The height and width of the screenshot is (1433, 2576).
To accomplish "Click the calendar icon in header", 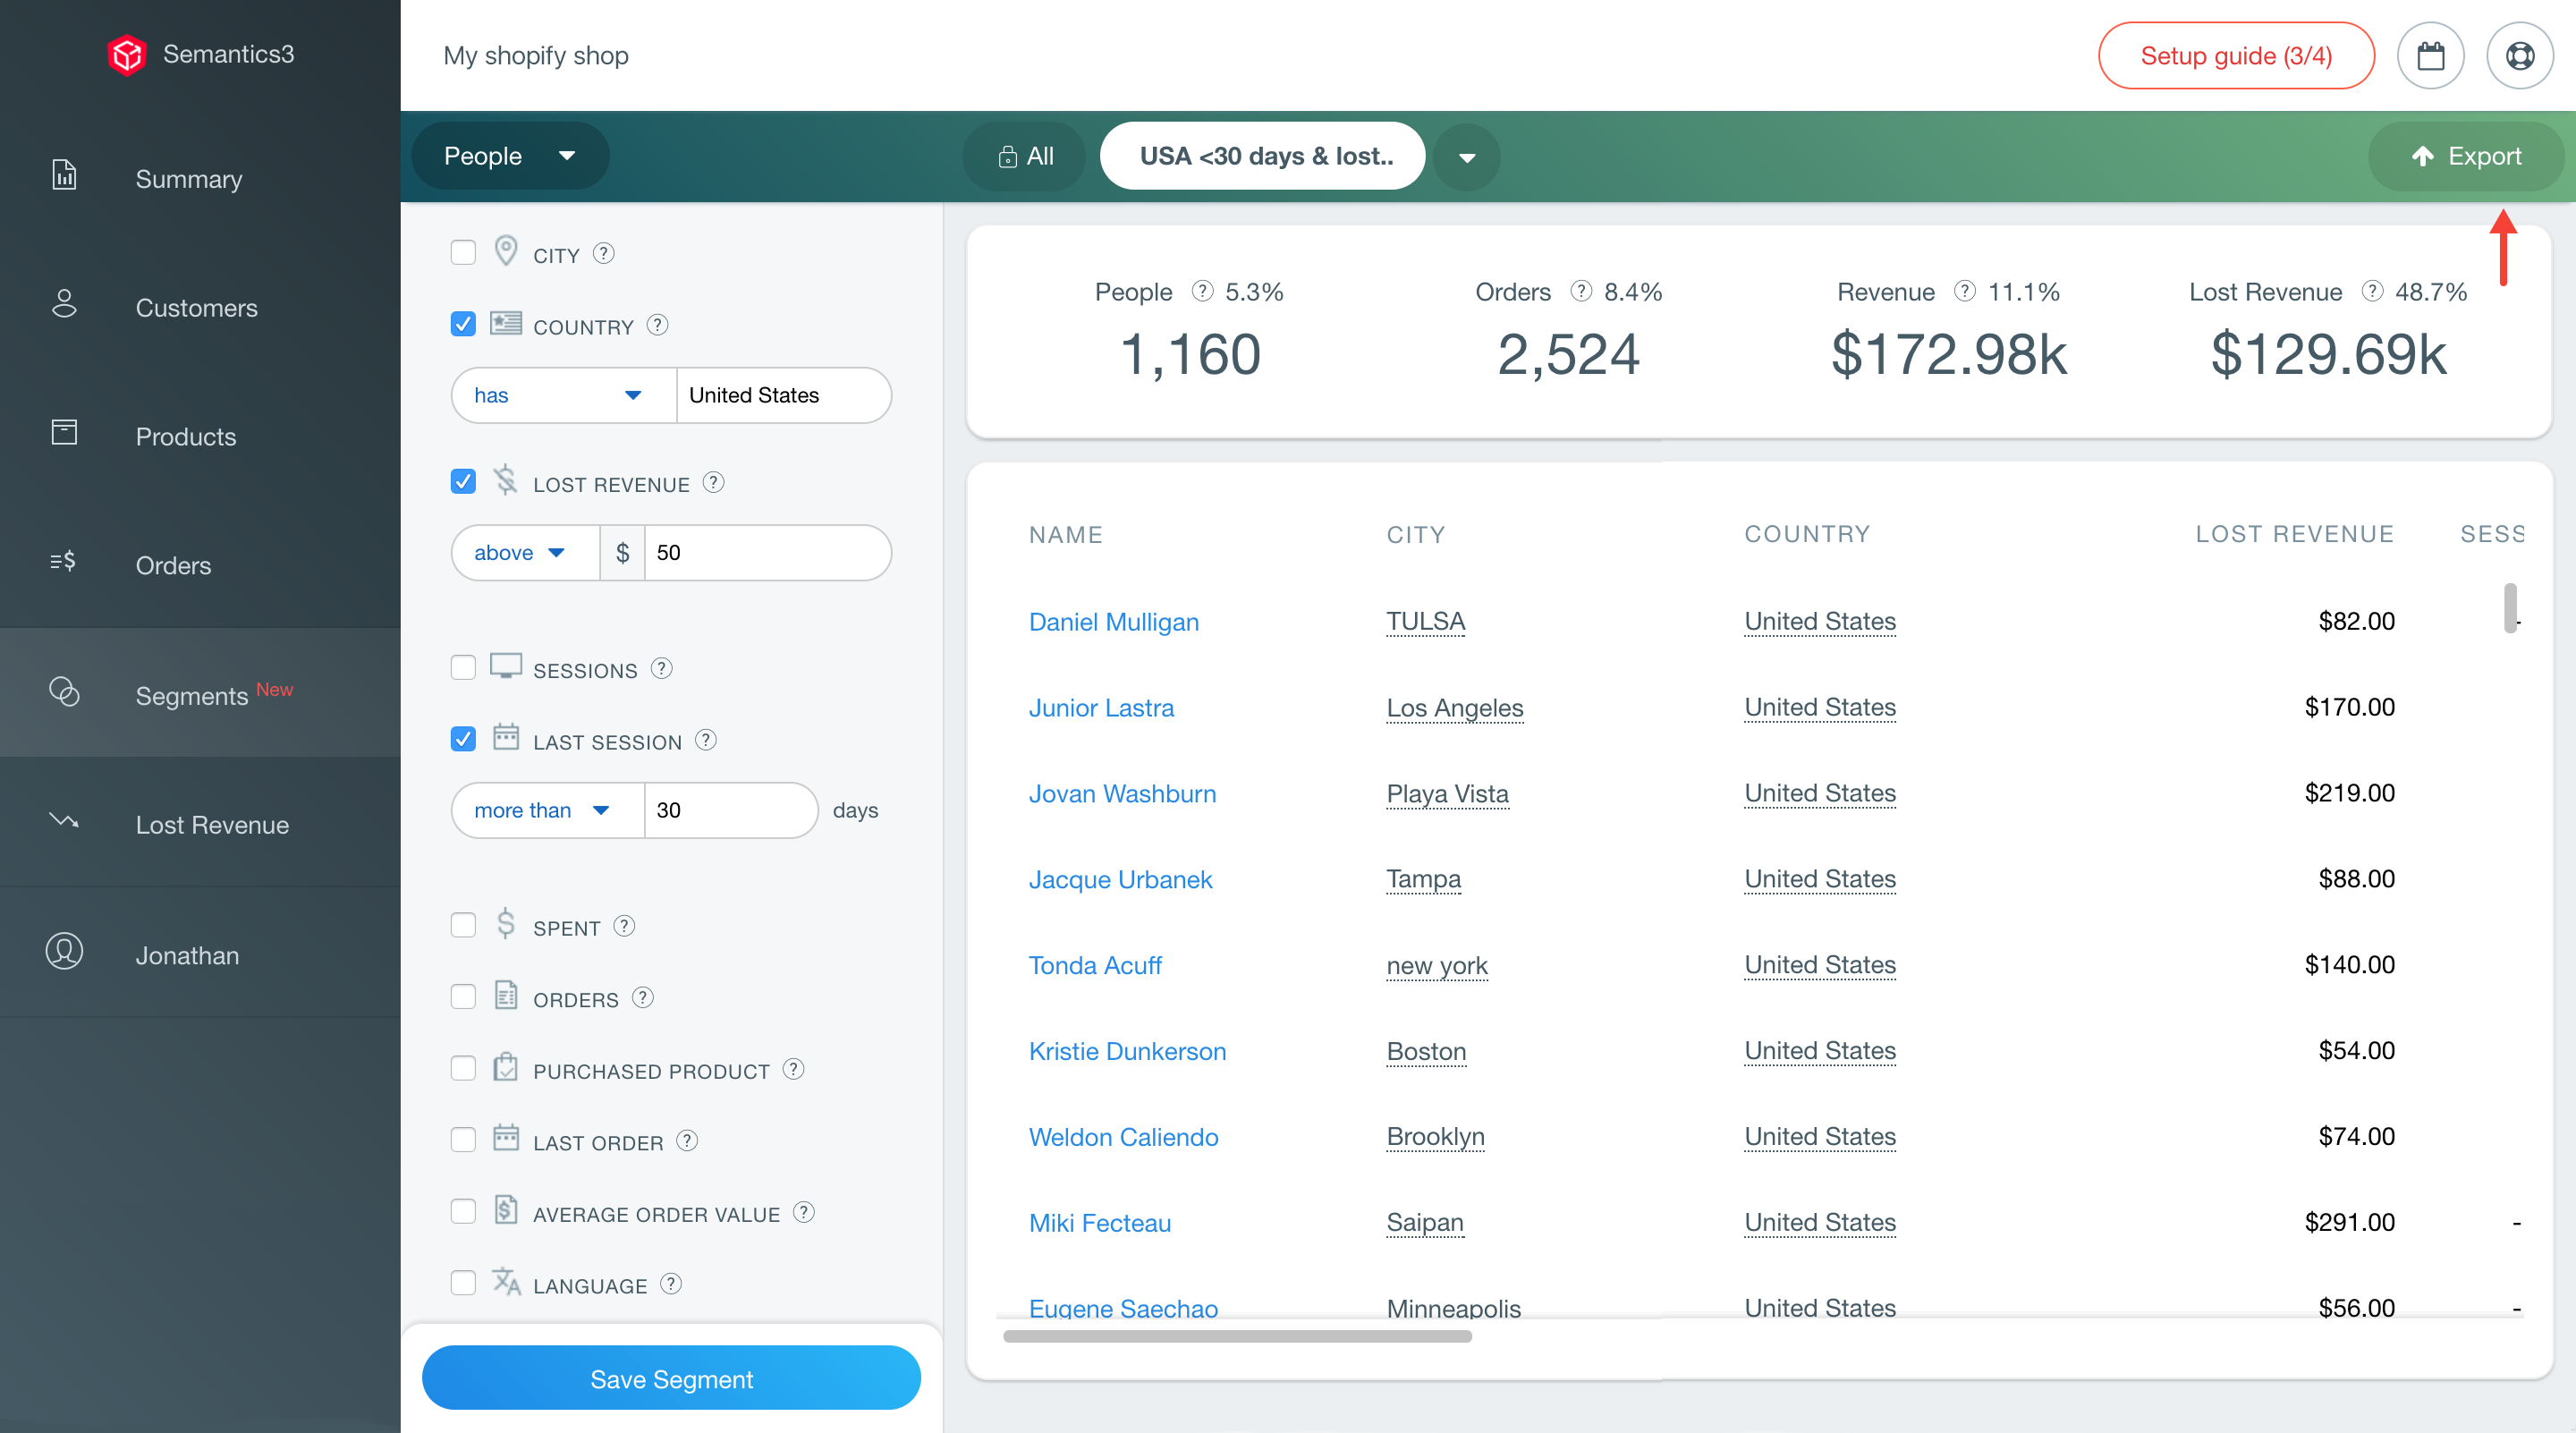I will tap(2430, 56).
